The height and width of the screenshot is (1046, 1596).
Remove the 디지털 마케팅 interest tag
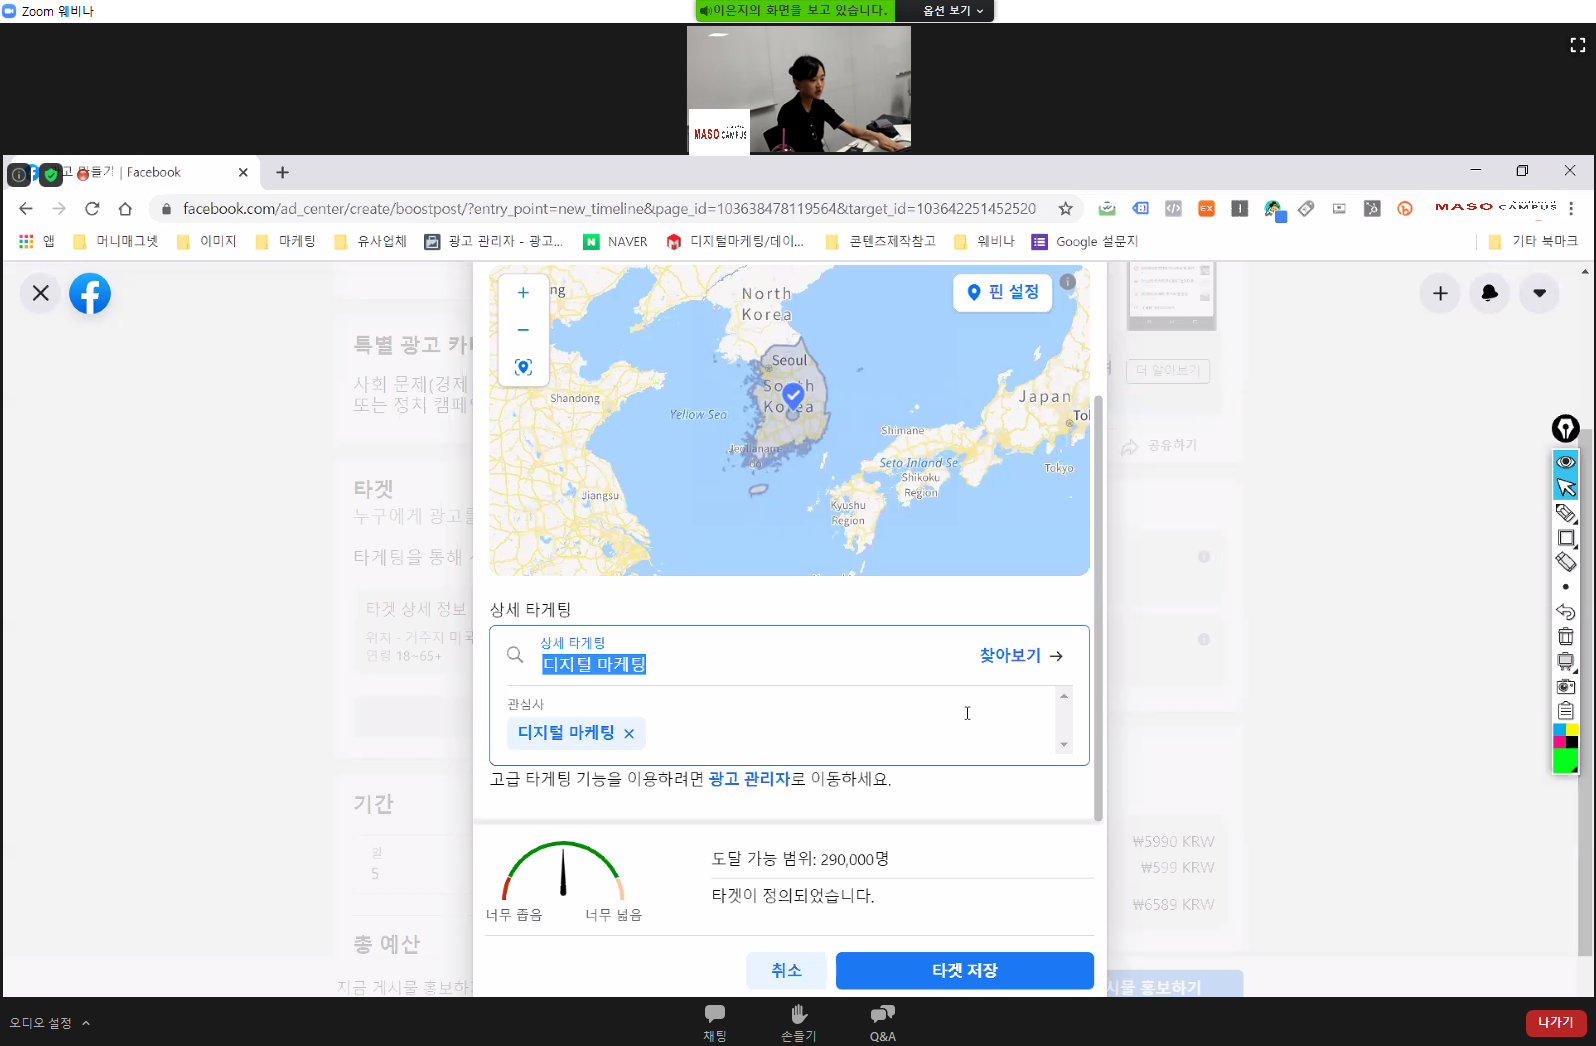(629, 734)
